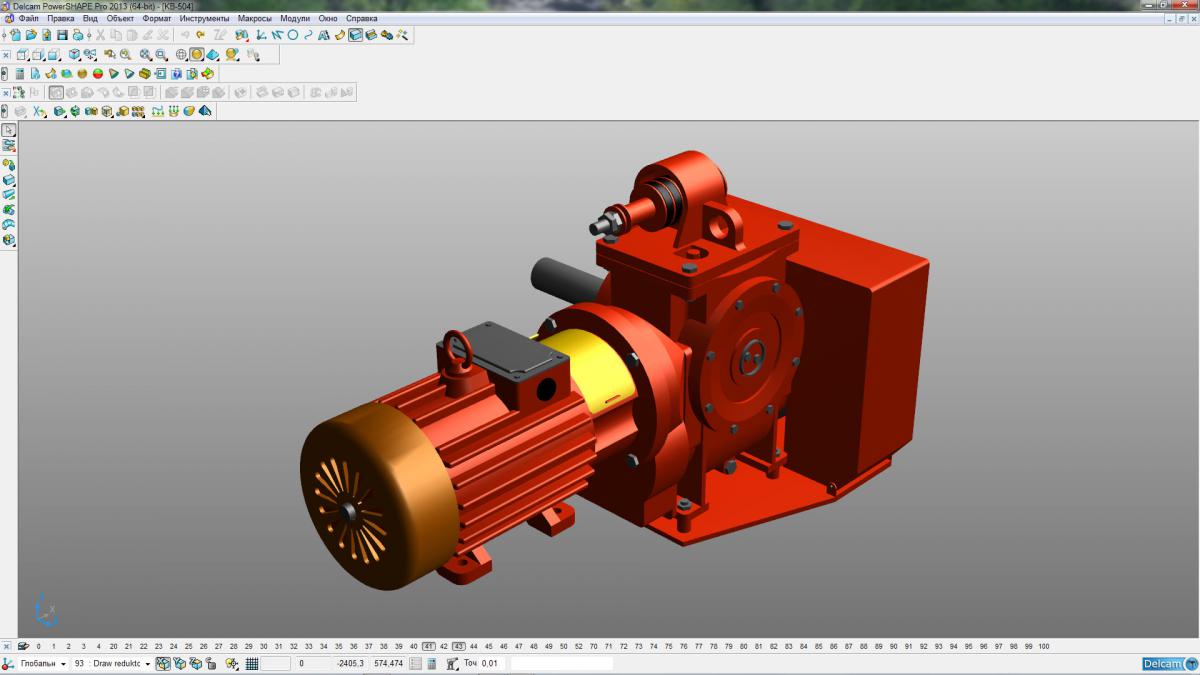Image resolution: width=1200 pixels, height=675 pixels.
Task: Open the Text annotation tool icon
Action: tap(324, 34)
